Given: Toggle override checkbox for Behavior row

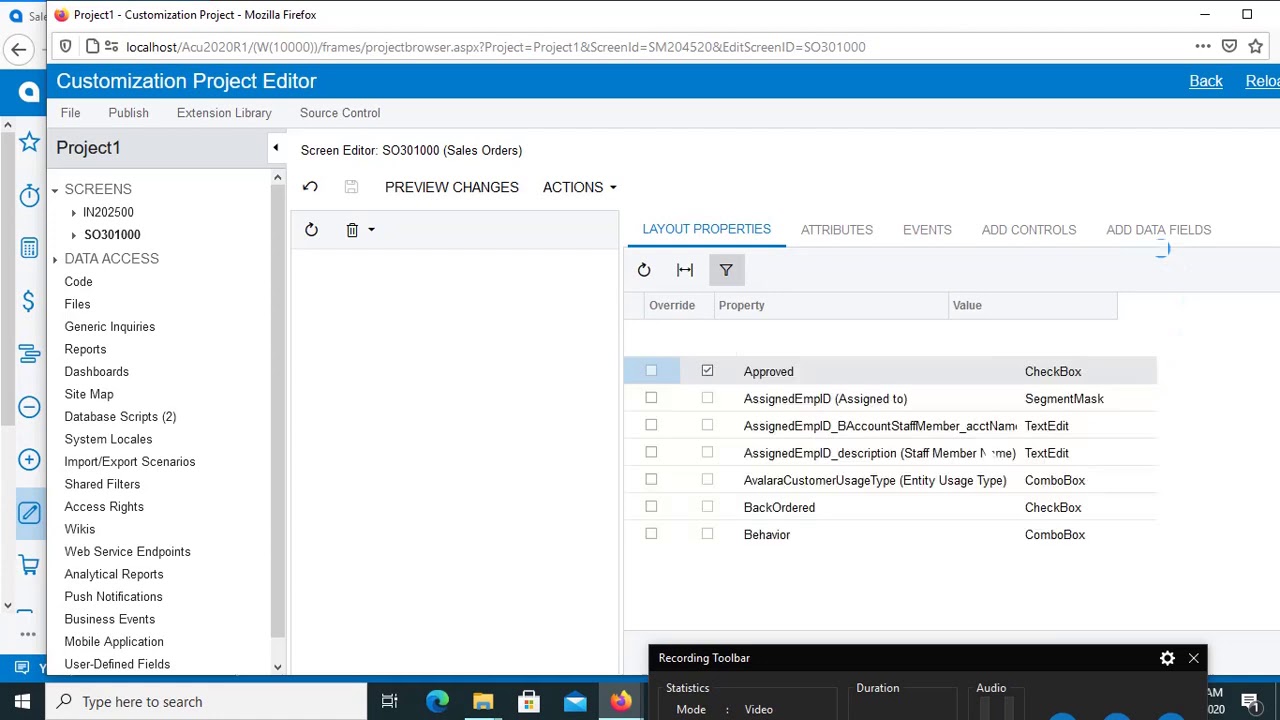Looking at the screenshot, I should [651, 534].
